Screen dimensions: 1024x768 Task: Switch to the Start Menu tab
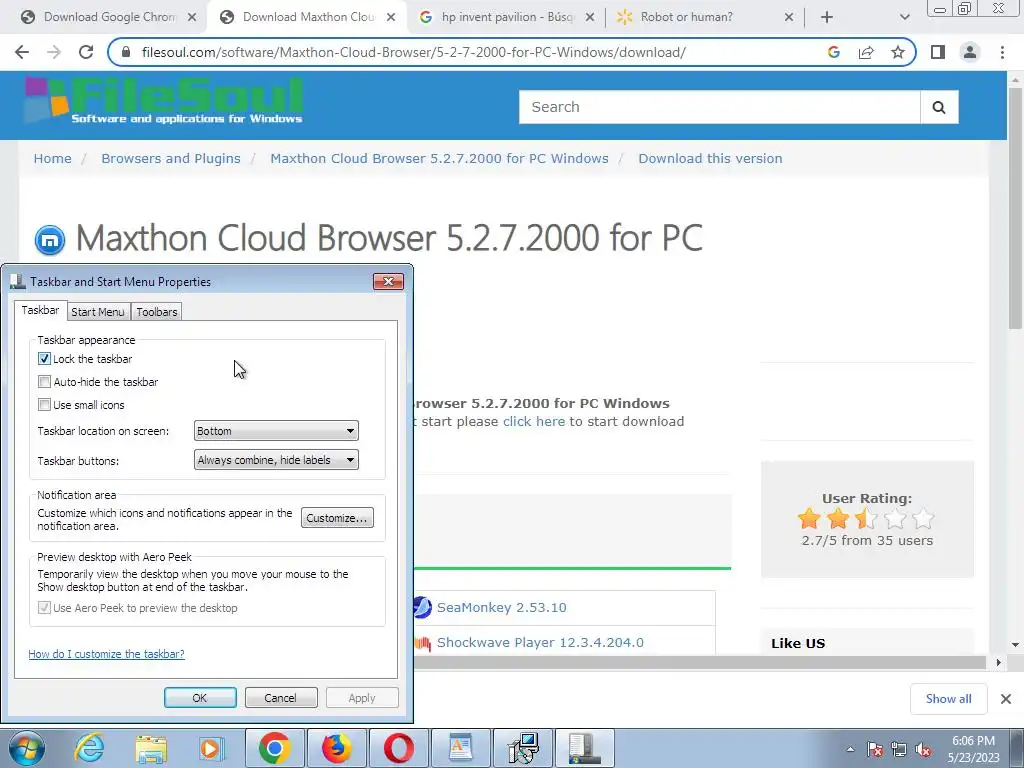(x=98, y=312)
